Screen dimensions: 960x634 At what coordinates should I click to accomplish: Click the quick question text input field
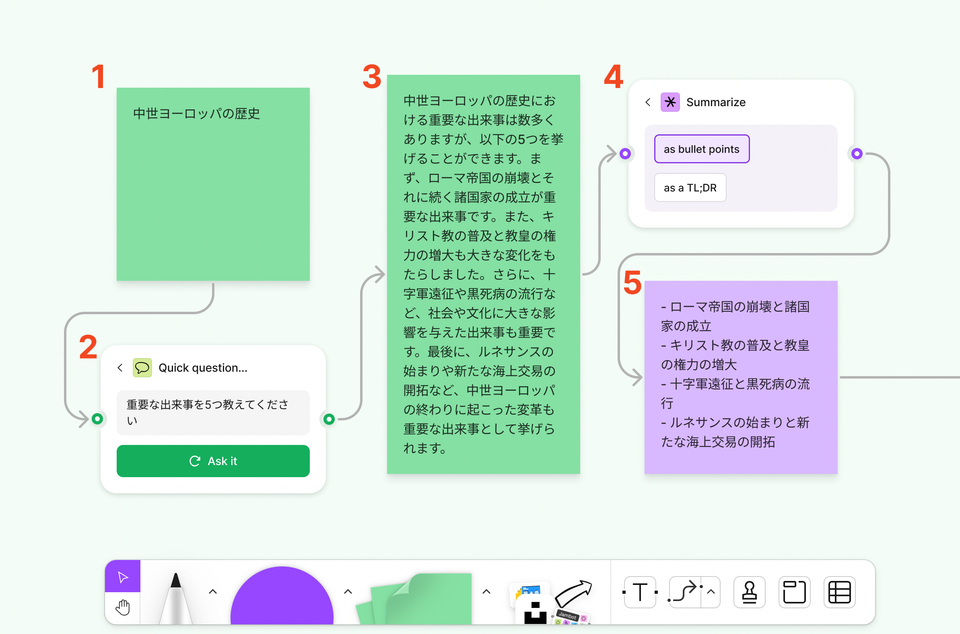point(213,412)
